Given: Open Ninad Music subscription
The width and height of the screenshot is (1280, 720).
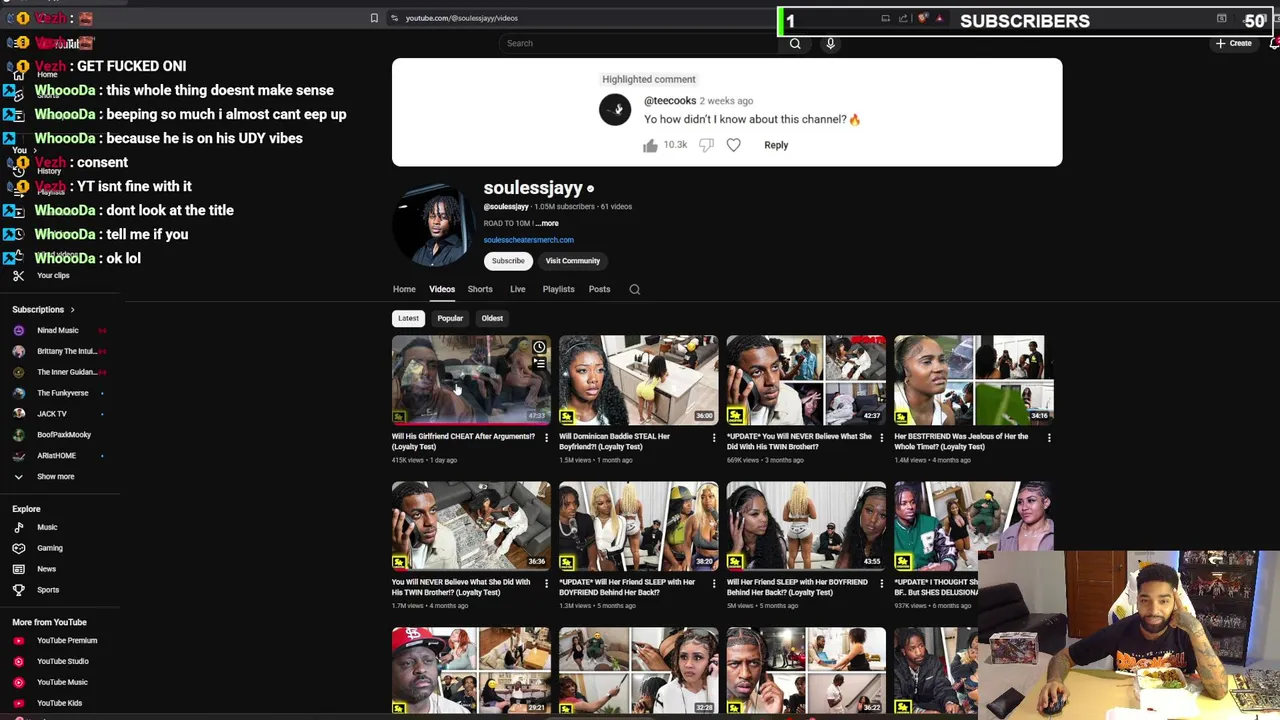Looking at the screenshot, I should (60, 330).
